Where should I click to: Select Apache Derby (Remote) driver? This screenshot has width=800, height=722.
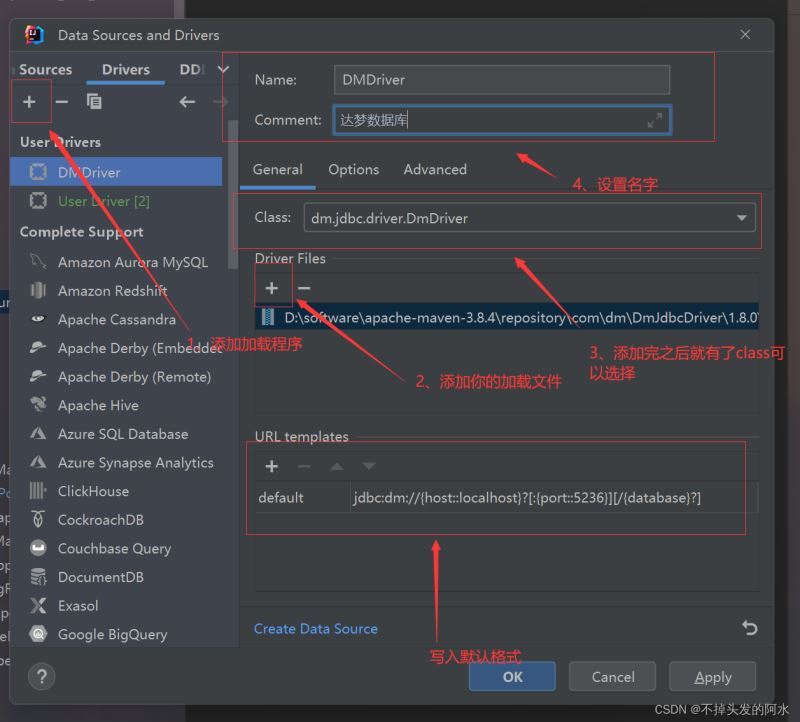pyautogui.click(x=116, y=377)
